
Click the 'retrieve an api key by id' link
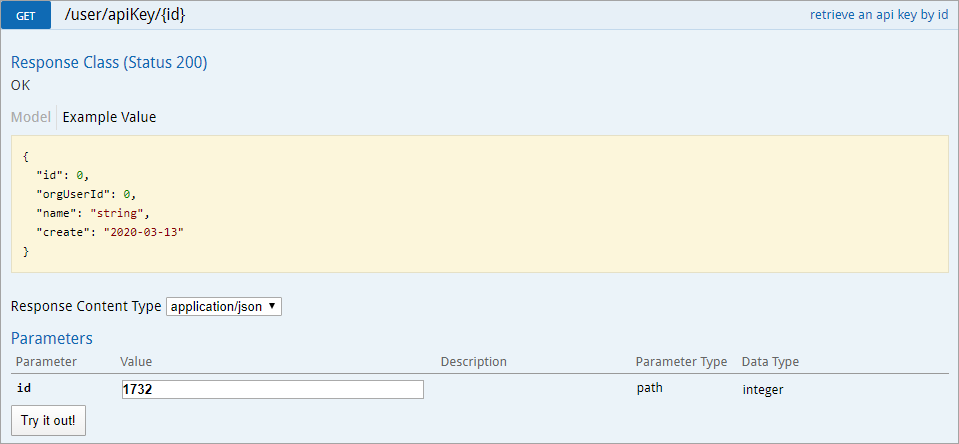pos(878,16)
